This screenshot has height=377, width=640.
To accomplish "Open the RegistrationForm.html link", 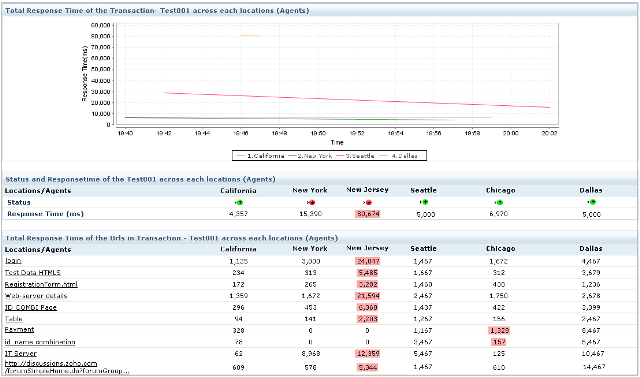I will coord(41,284).
